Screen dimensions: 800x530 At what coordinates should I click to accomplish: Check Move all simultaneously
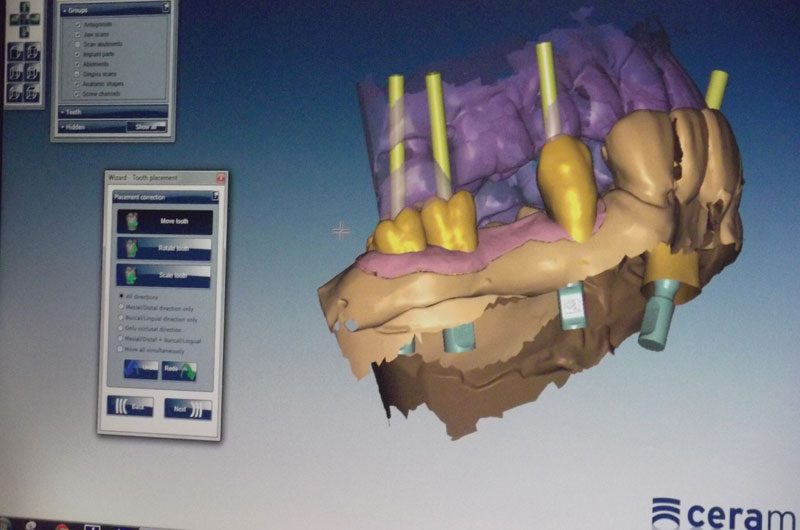(120, 349)
